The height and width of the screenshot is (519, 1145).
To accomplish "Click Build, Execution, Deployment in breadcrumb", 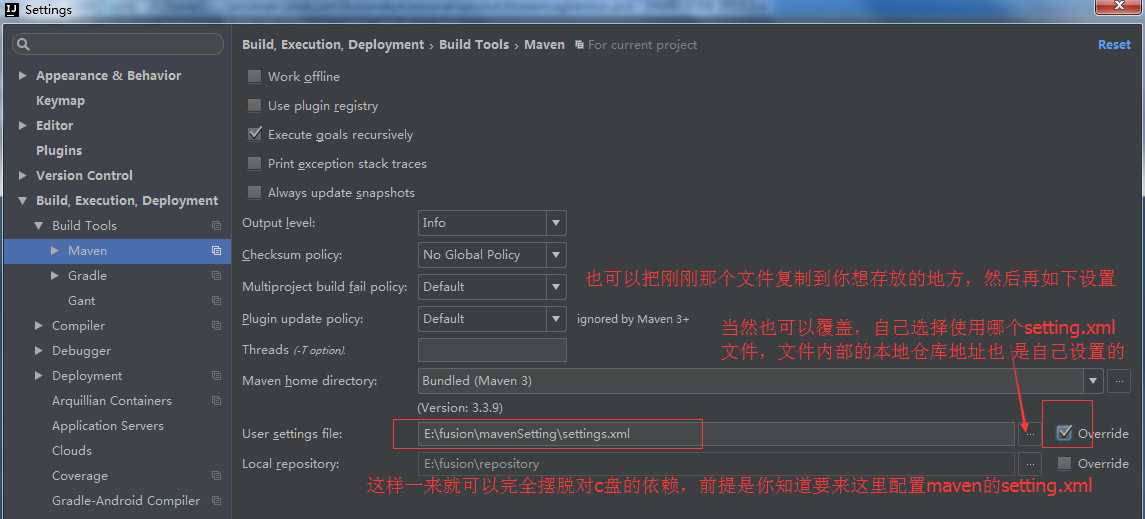I will point(333,45).
